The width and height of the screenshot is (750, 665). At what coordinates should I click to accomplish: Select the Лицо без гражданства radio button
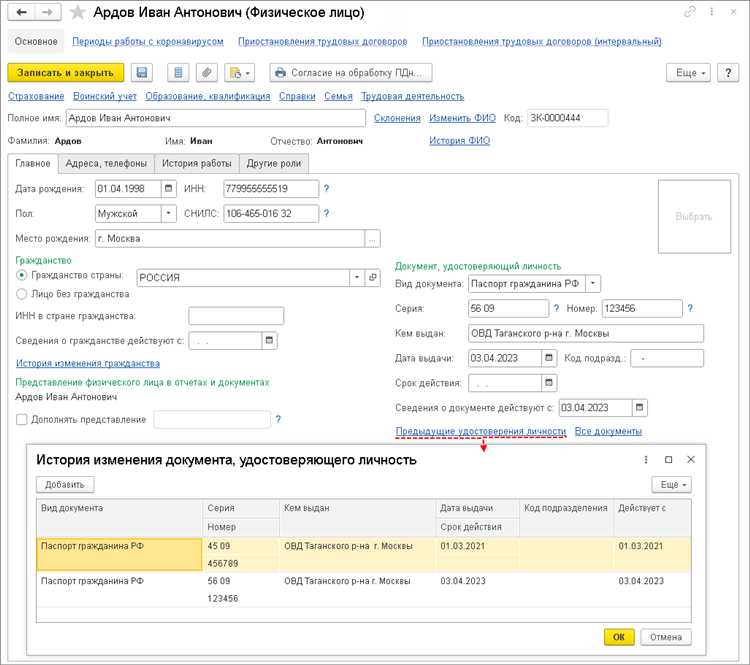(22, 294)
